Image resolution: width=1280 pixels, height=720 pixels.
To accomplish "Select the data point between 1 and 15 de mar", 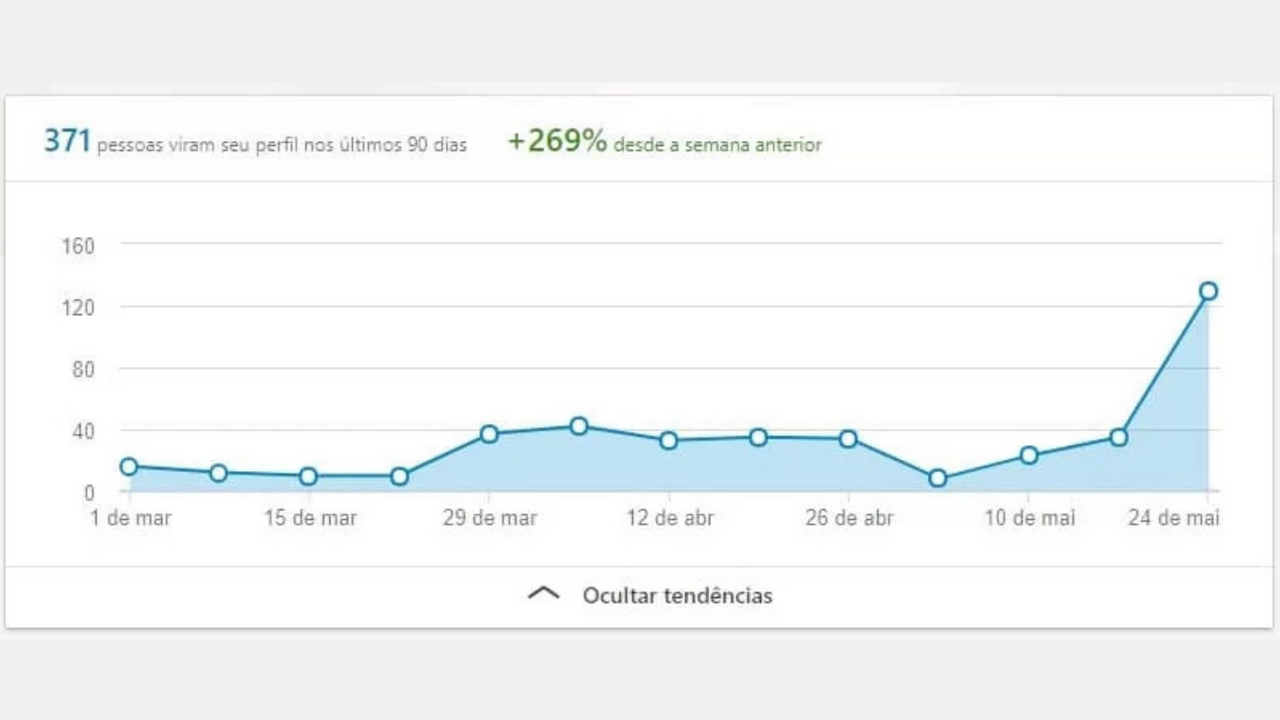I will pos(219,472).
